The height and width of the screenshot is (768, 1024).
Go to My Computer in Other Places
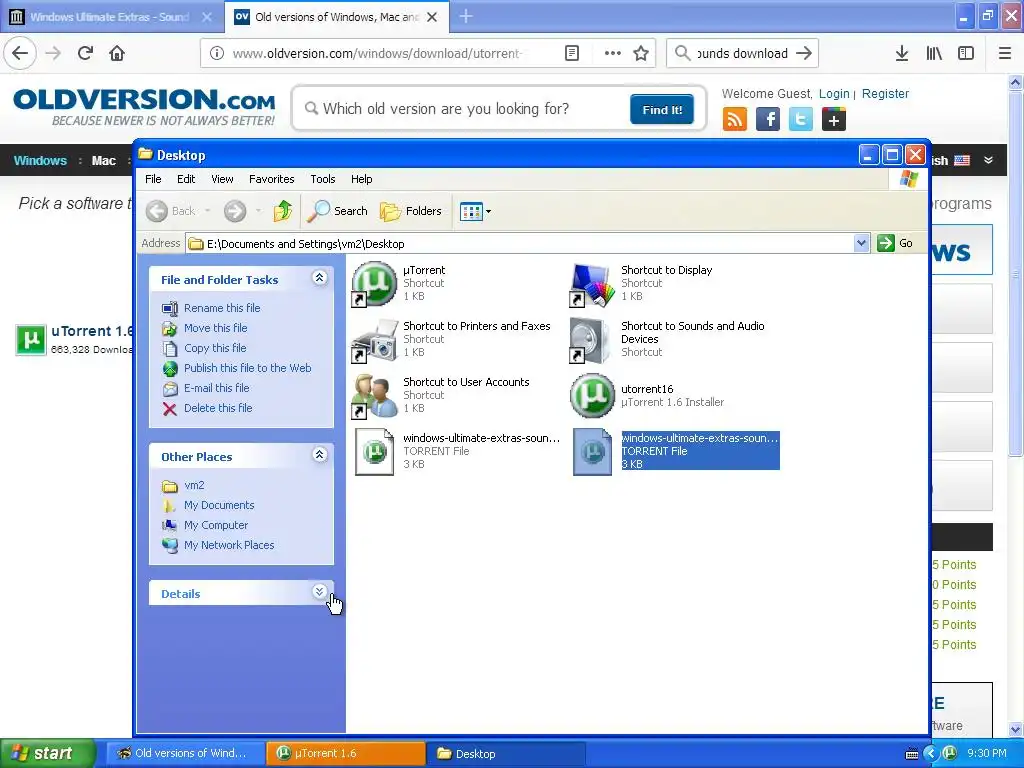click(216, 525)
